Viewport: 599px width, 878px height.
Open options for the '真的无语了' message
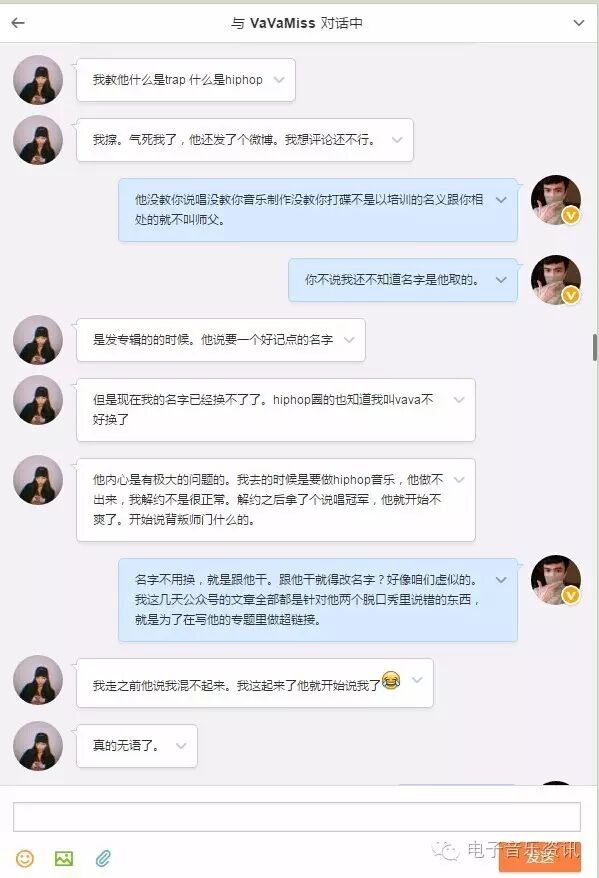pos(181,745)
